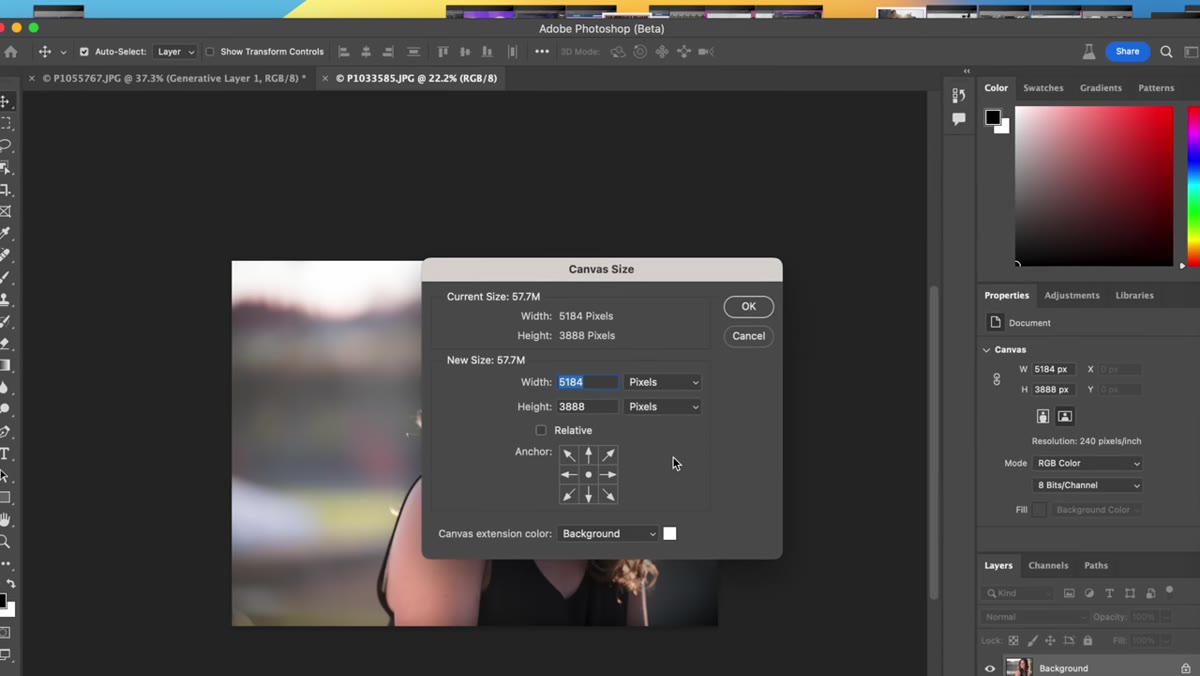Open the search magnifier icon beside Share

pyautogui.click(x=1166, y=51)
